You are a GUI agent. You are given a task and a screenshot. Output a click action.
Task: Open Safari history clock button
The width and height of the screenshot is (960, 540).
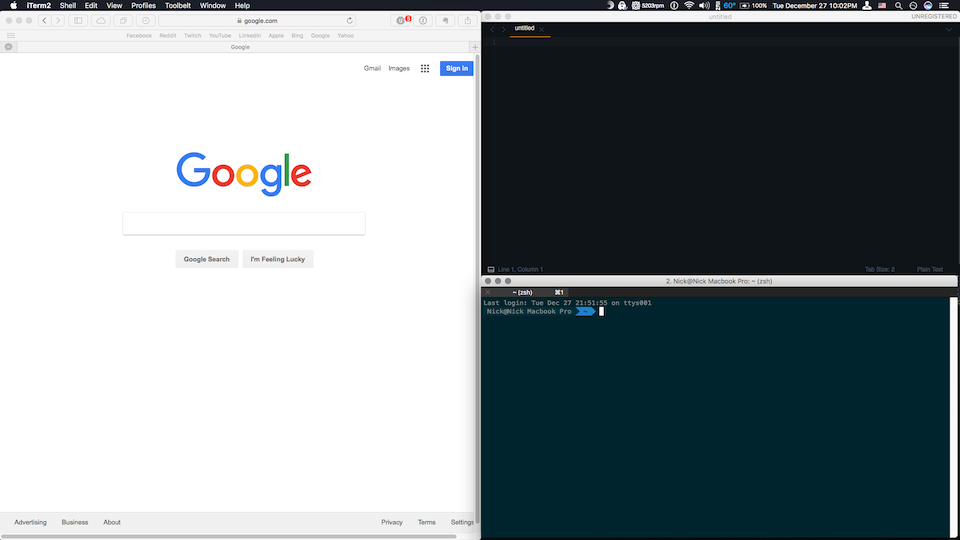coord(146,20)
